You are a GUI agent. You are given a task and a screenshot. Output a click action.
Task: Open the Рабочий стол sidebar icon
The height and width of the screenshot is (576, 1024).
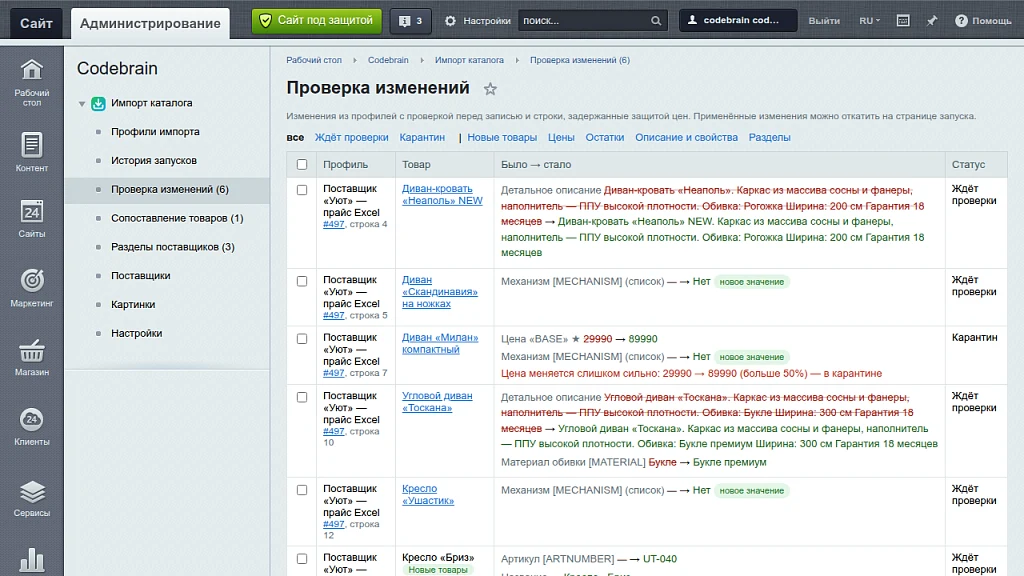pos(31,82)
